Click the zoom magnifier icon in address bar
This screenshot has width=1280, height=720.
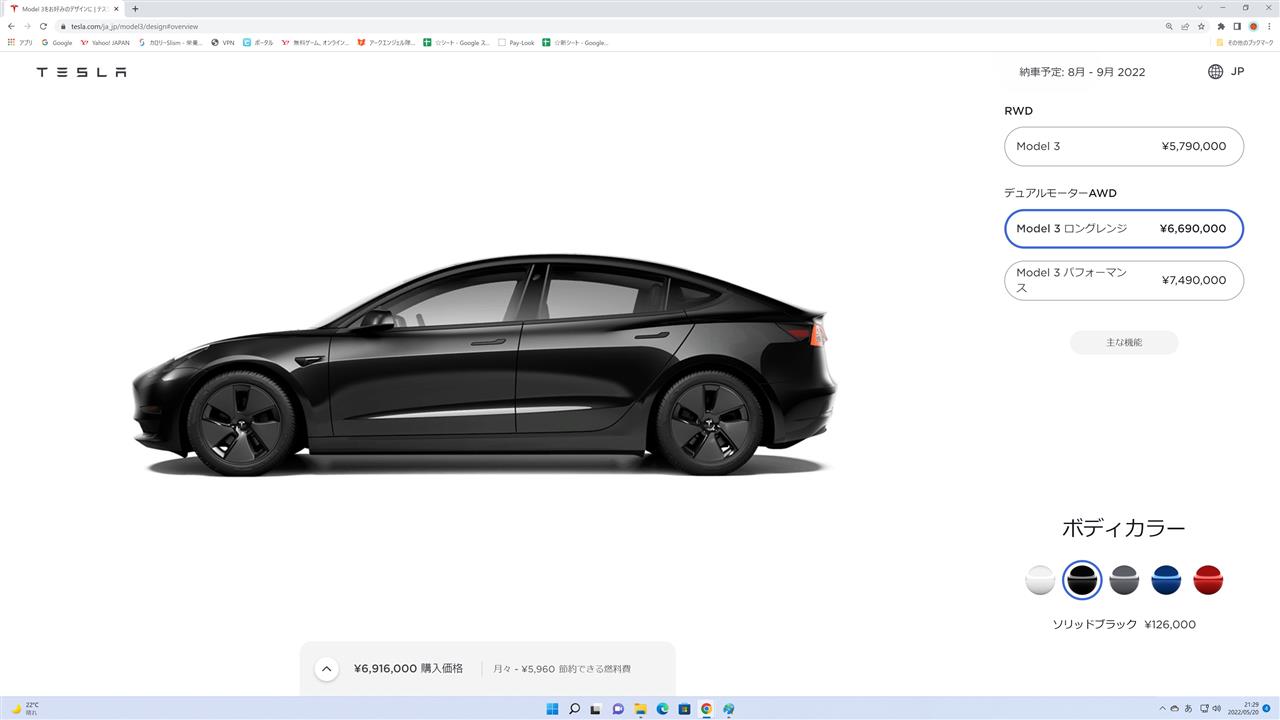click(x=1169, y=26)
